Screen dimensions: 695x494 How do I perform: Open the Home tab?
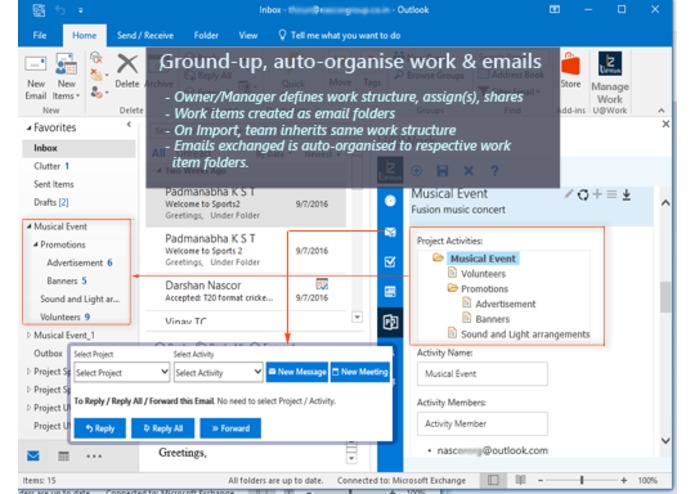click(84, 35)
